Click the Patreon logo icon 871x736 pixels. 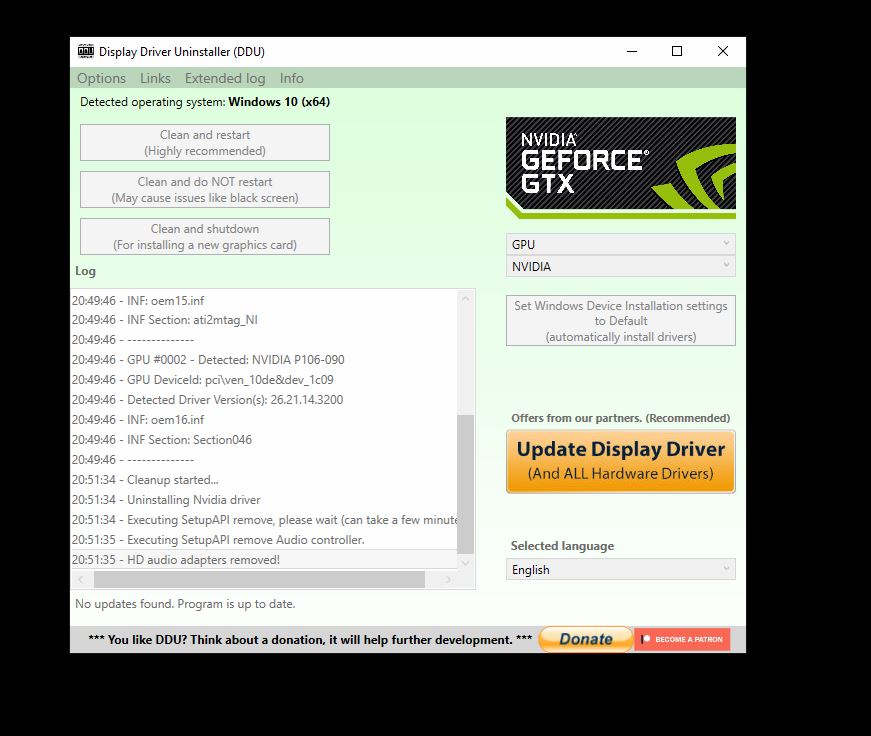click(645, 639)
